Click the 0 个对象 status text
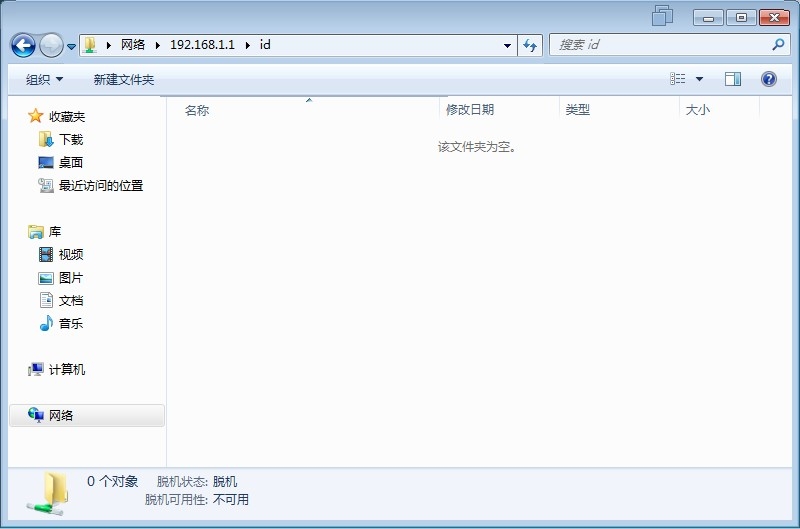Viewport: 800px width, 529px height. click(x=112, y=481)
